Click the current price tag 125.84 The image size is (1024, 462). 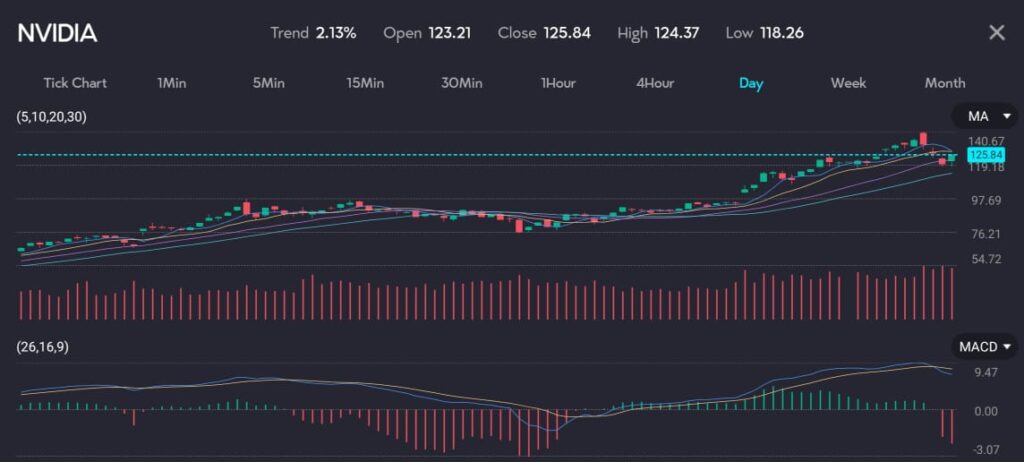[x=986, y=155]
